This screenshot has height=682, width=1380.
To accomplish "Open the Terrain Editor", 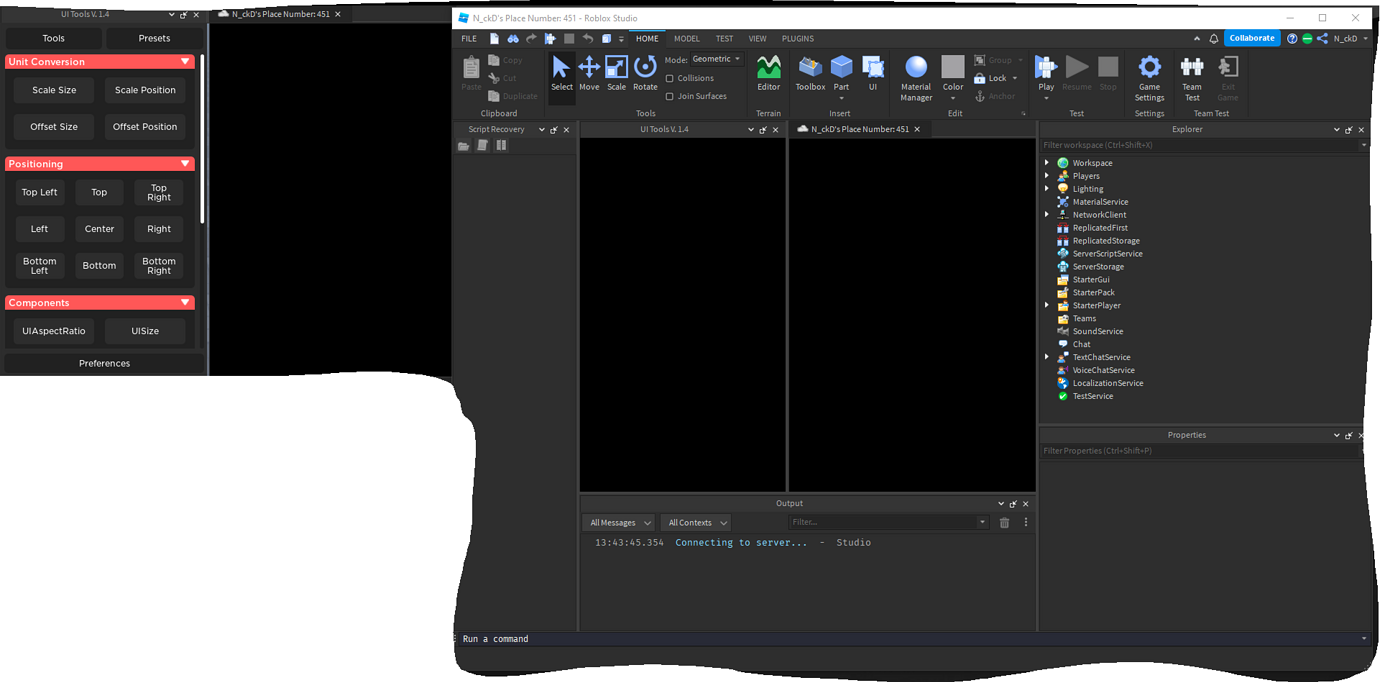I will pyautogui.click(x=768, y=72).
